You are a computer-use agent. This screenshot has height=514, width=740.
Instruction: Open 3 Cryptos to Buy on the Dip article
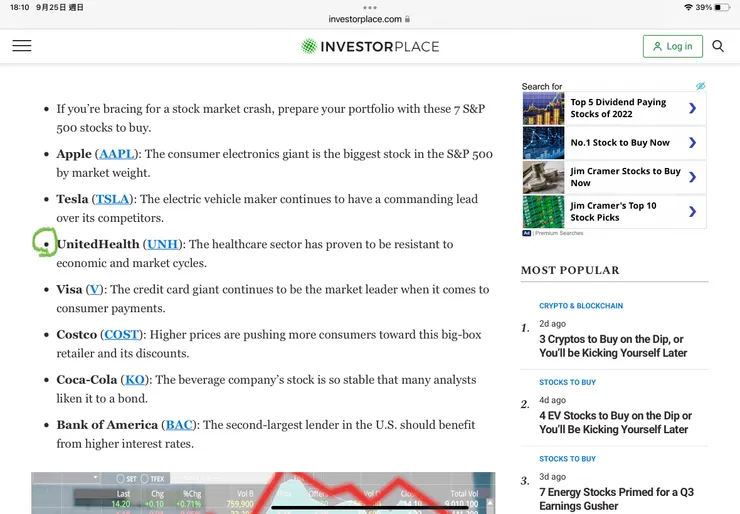click(613, 346)
